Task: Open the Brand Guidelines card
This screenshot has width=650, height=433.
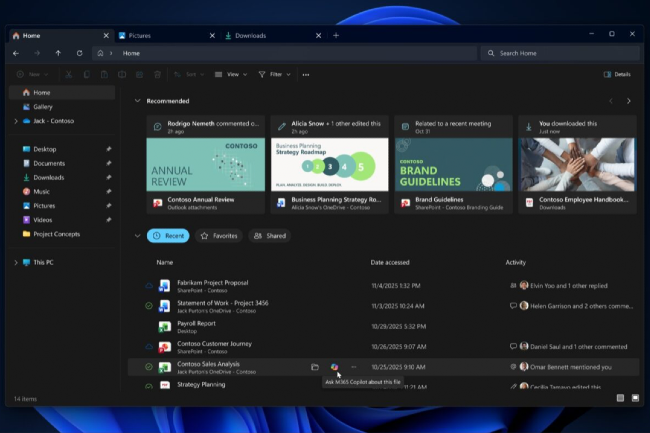Action: click(x=454, y=164)
